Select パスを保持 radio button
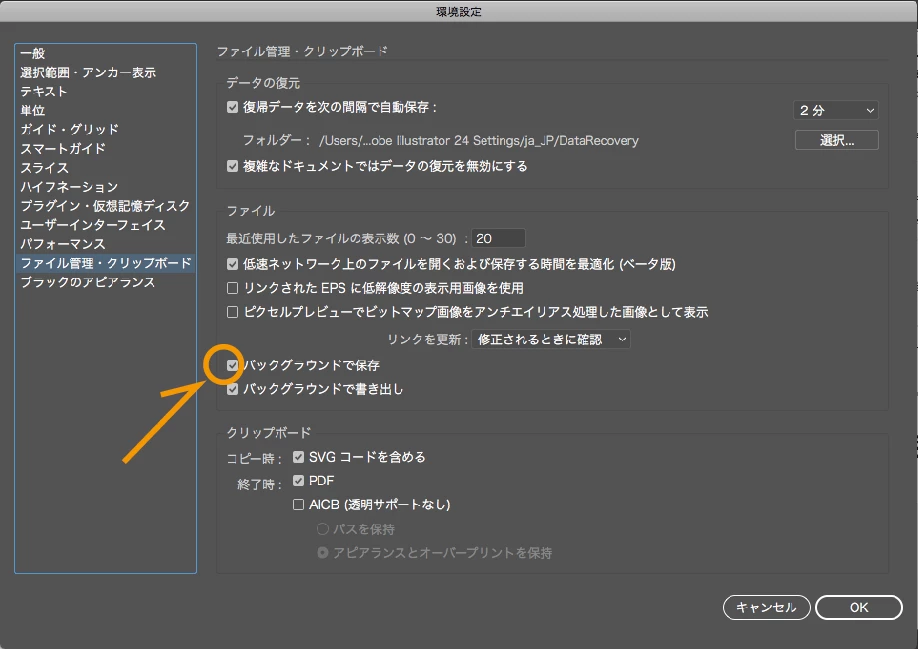Screen dimensions: 918x649 323,529
